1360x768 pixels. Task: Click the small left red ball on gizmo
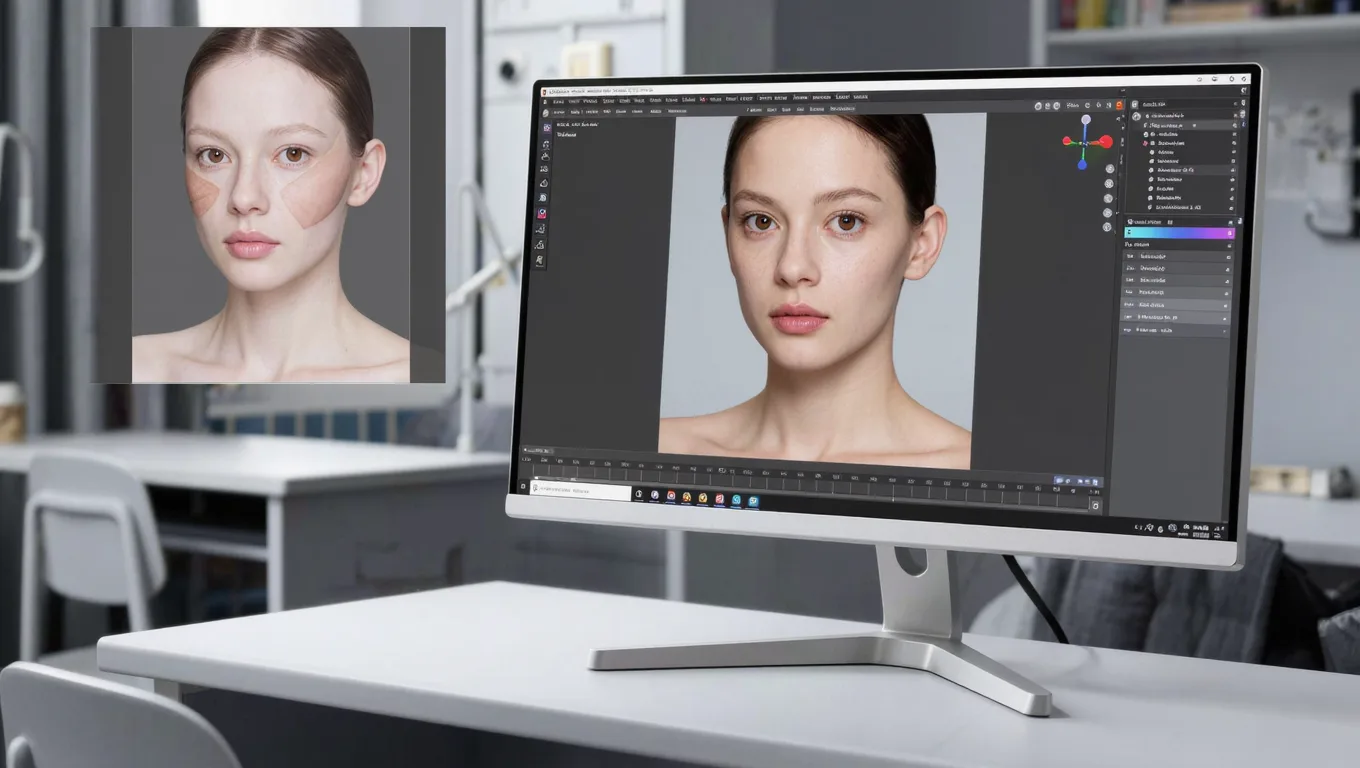[1067, 141]
